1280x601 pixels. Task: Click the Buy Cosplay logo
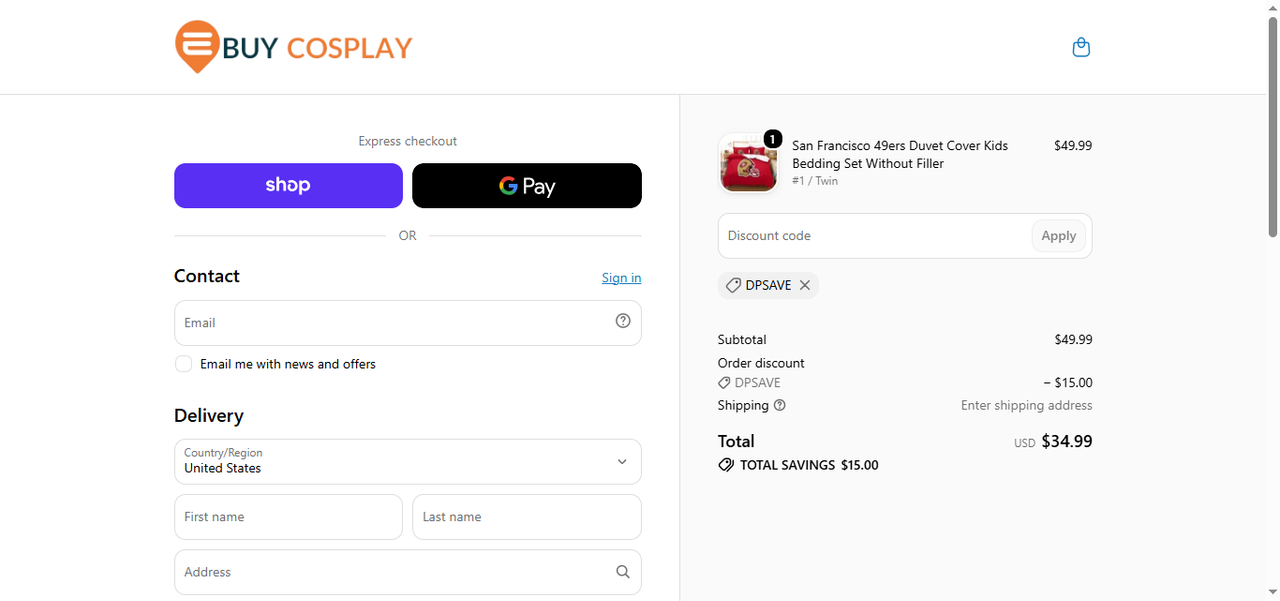pos(293,47)
